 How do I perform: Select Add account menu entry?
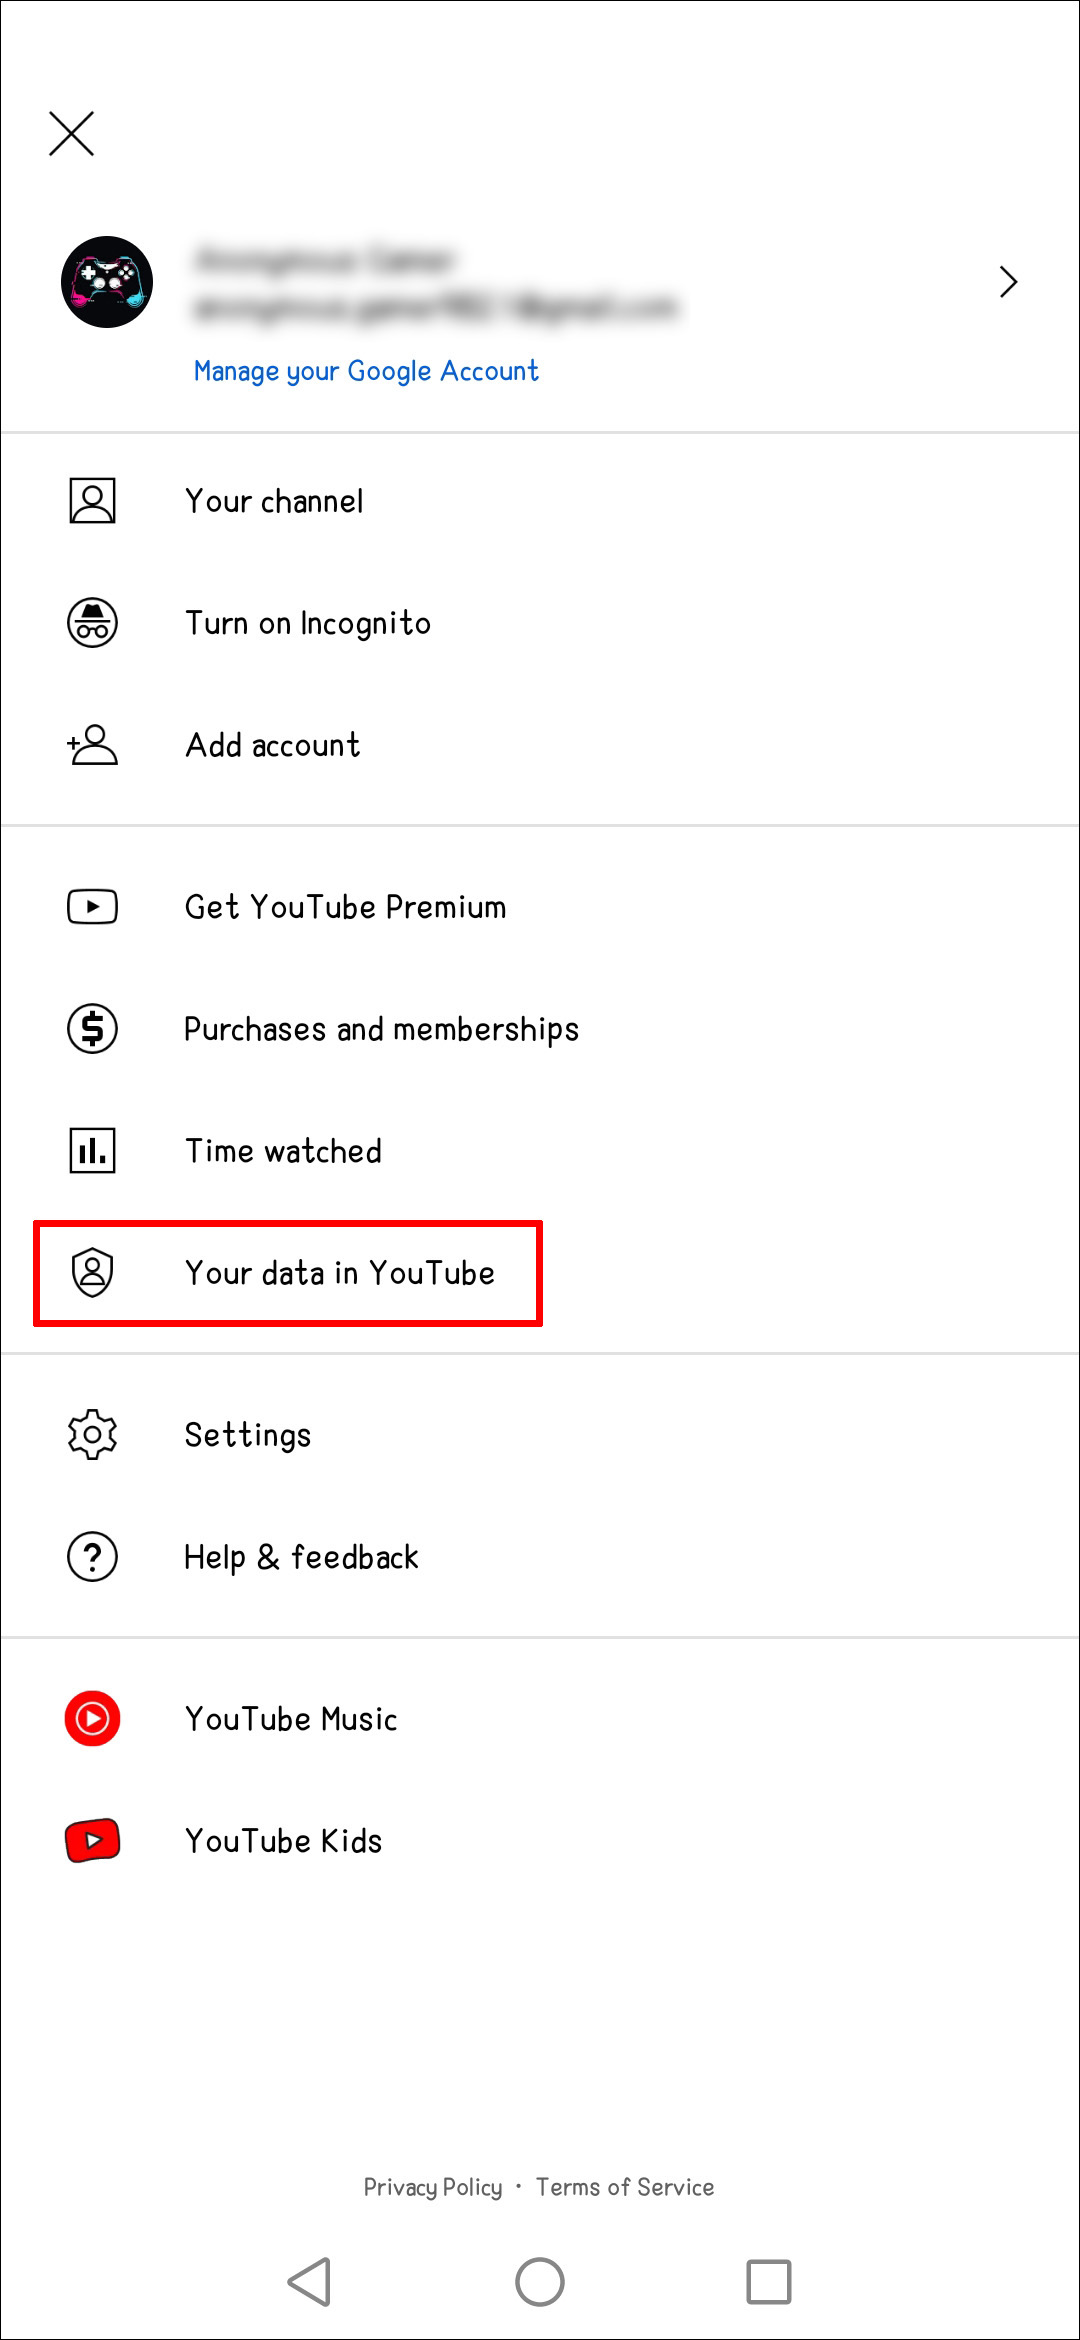coord(540,744)
